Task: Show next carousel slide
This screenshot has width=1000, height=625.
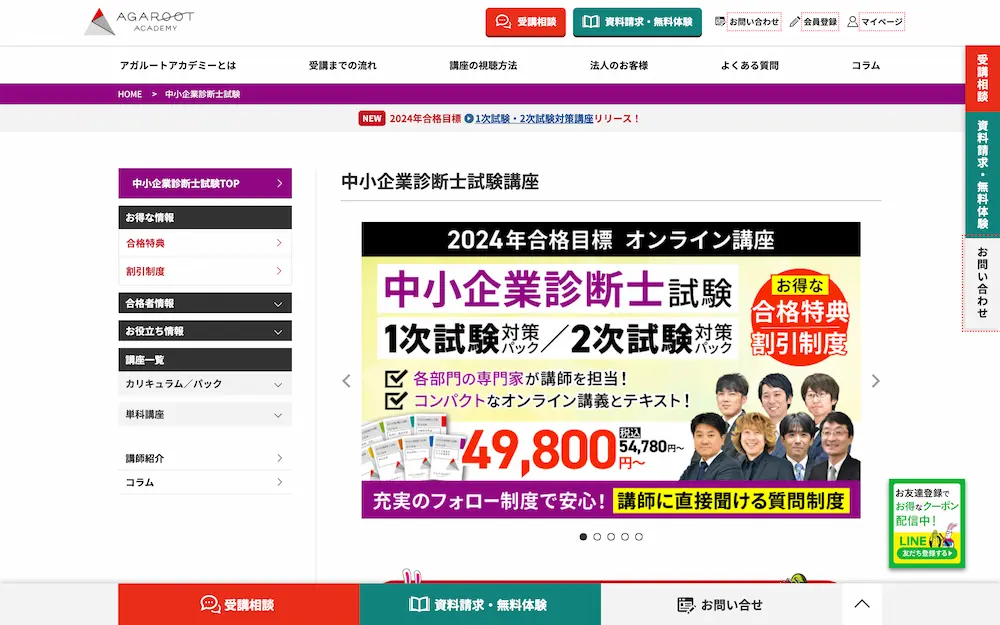Action: [x=876, y=381]
